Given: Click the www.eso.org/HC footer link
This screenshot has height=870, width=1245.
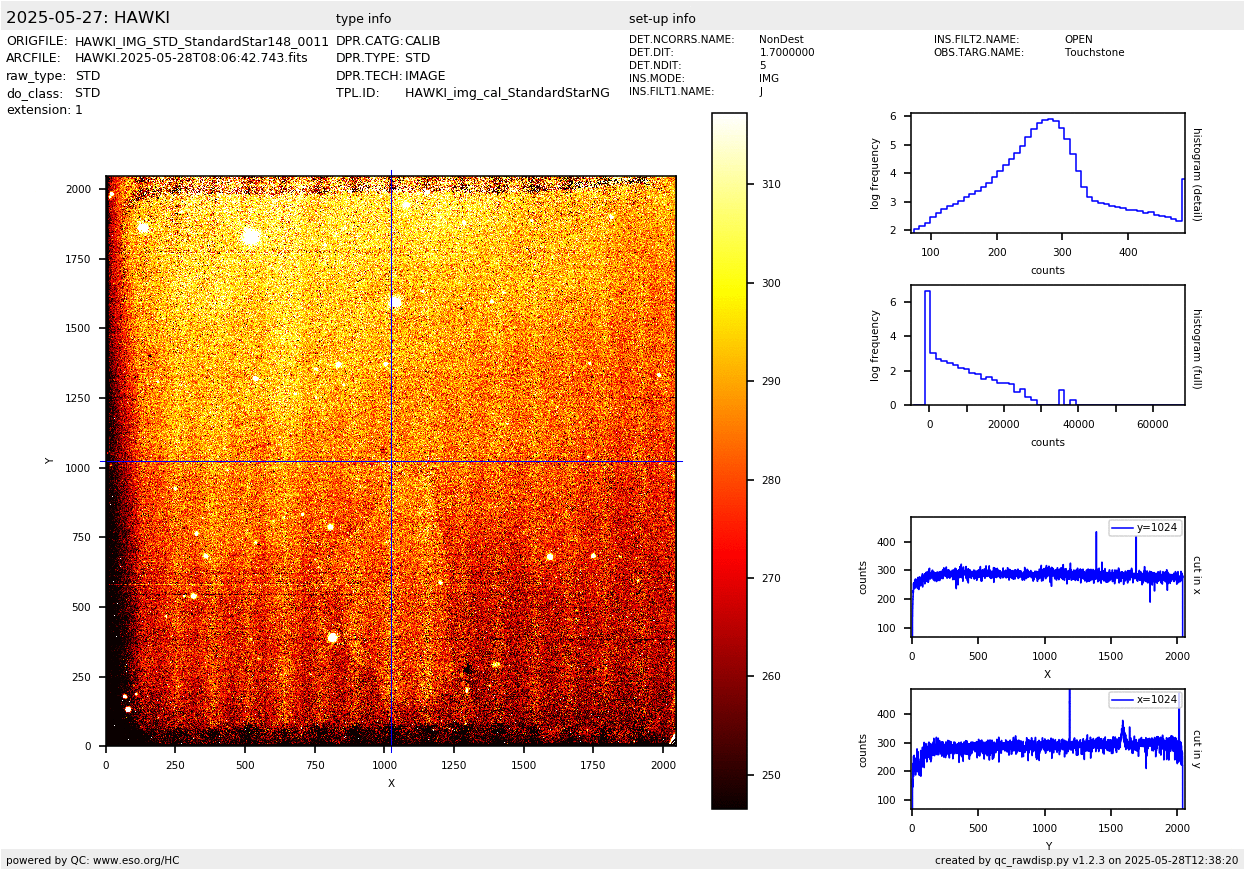Looking at the screenshot, I should 134,860.
